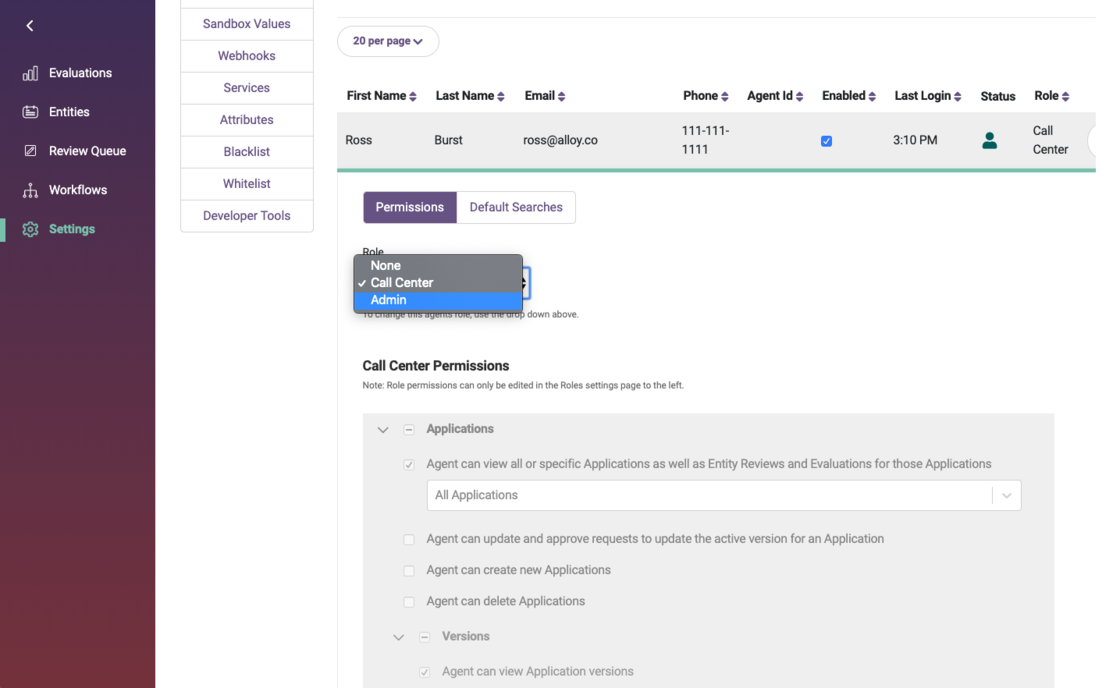Select the Permissions tab

pyautogui.click(x=409, y=207)
